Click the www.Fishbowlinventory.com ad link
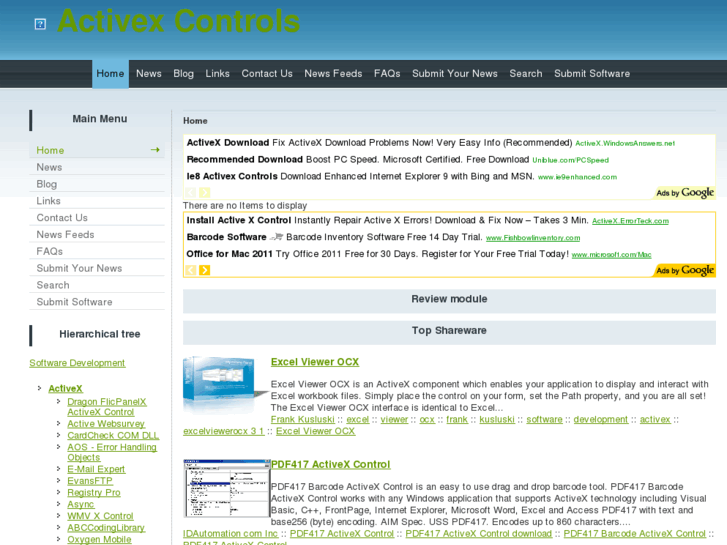The image size is (727, 545). coord(533,237)
